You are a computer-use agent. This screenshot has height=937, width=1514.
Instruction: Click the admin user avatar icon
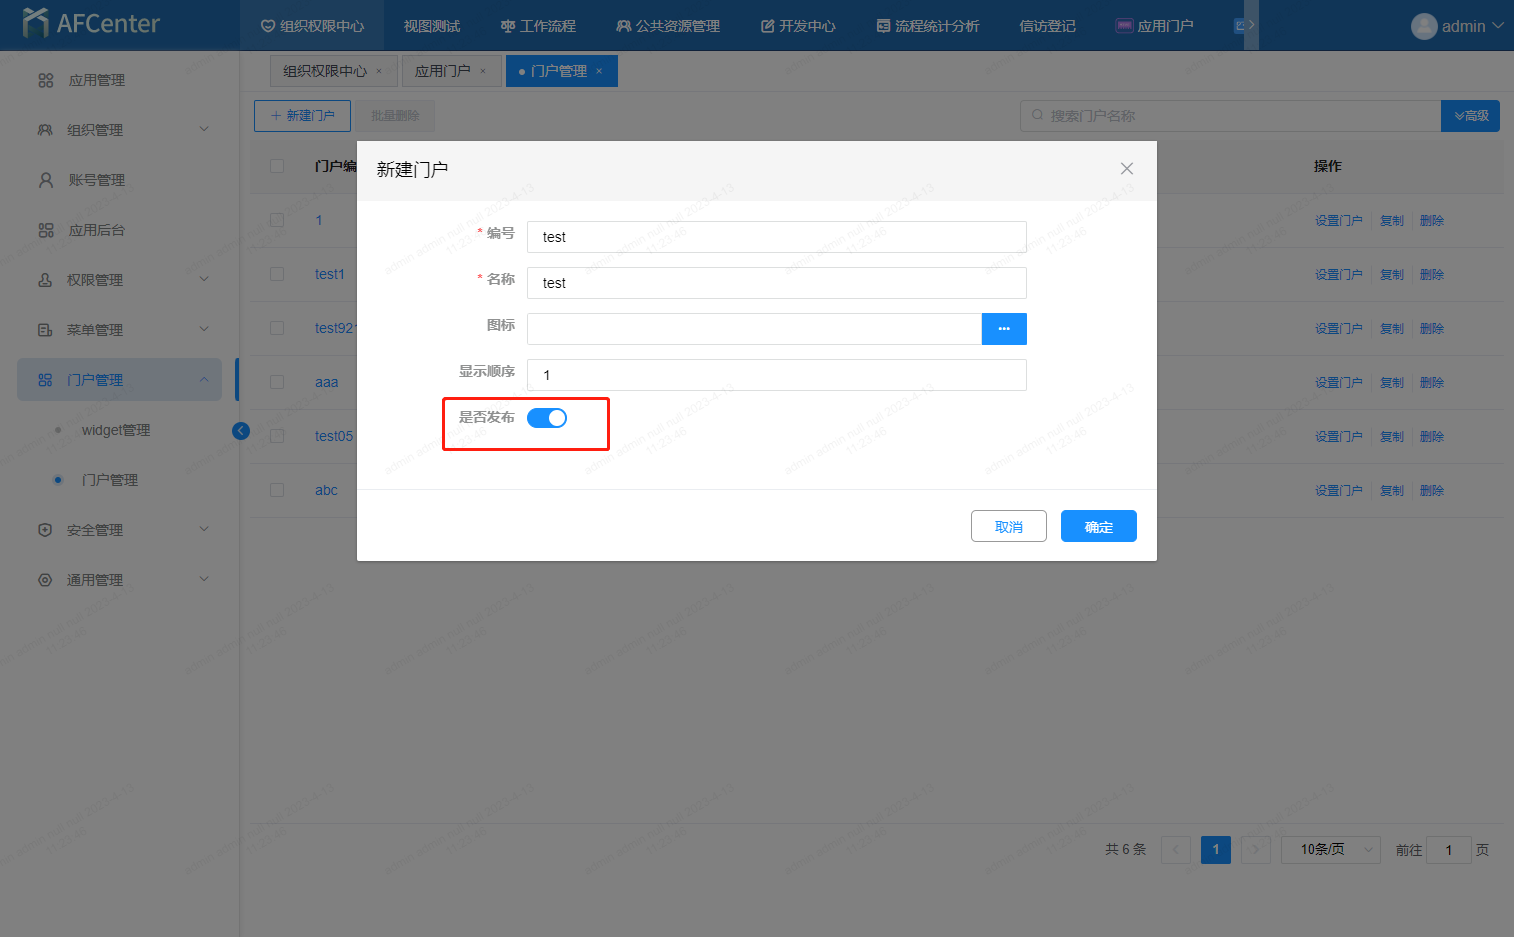pos(1423,26)
